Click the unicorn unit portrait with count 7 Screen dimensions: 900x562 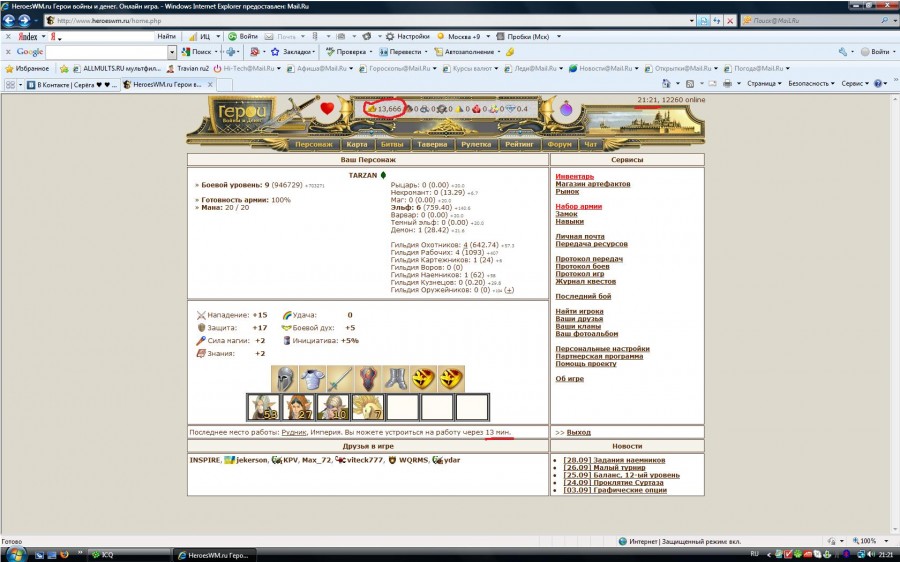pyautogui.click(x=368, y=407)
